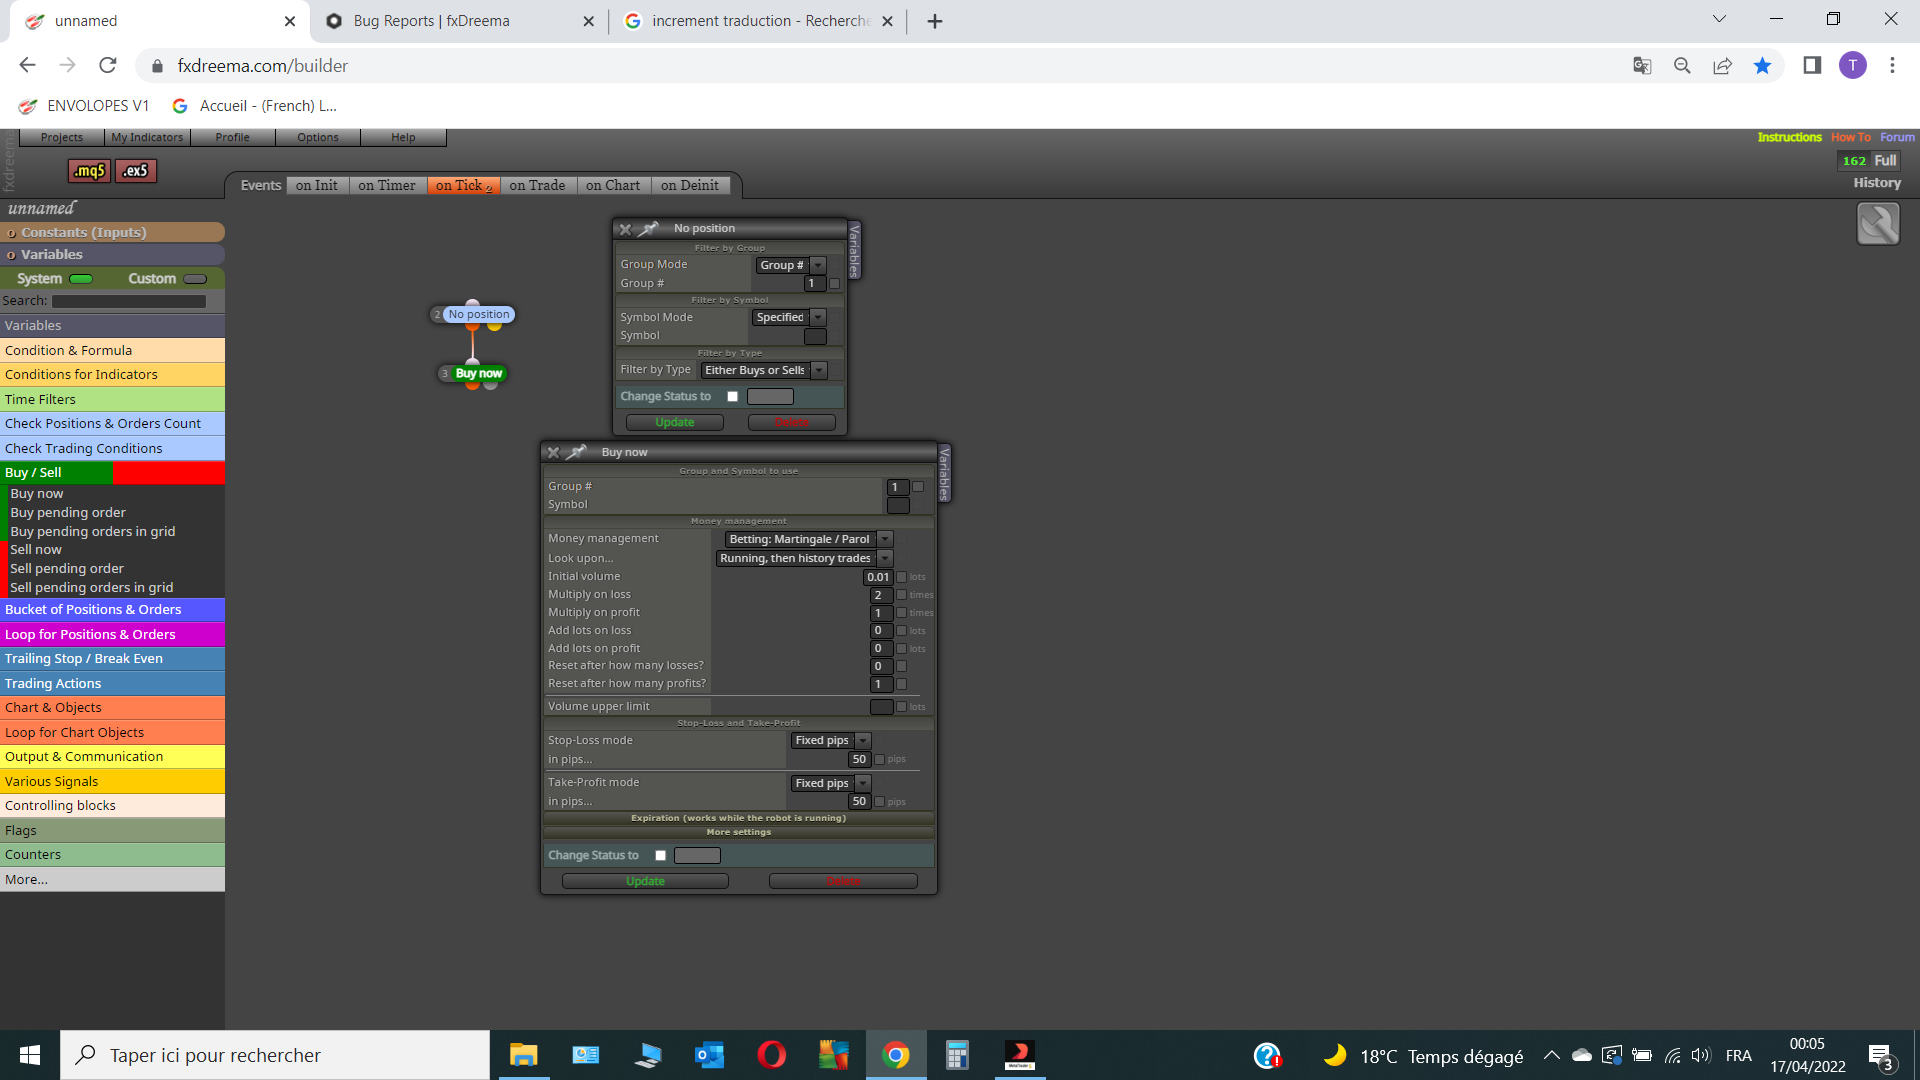Click orange output dot under No position block
Image resolution: width=1920 pixels, height=1080 pixels.
pyautogui.click(x=472, y=326)
